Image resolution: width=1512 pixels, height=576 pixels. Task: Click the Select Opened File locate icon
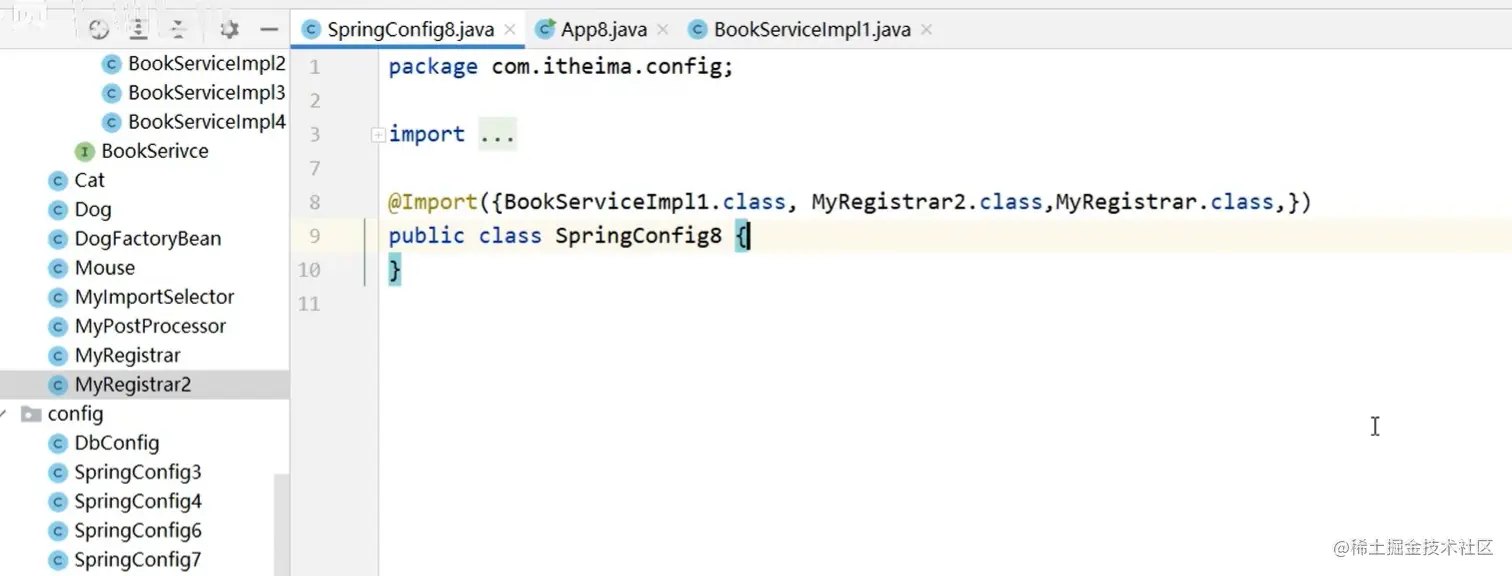98,29
